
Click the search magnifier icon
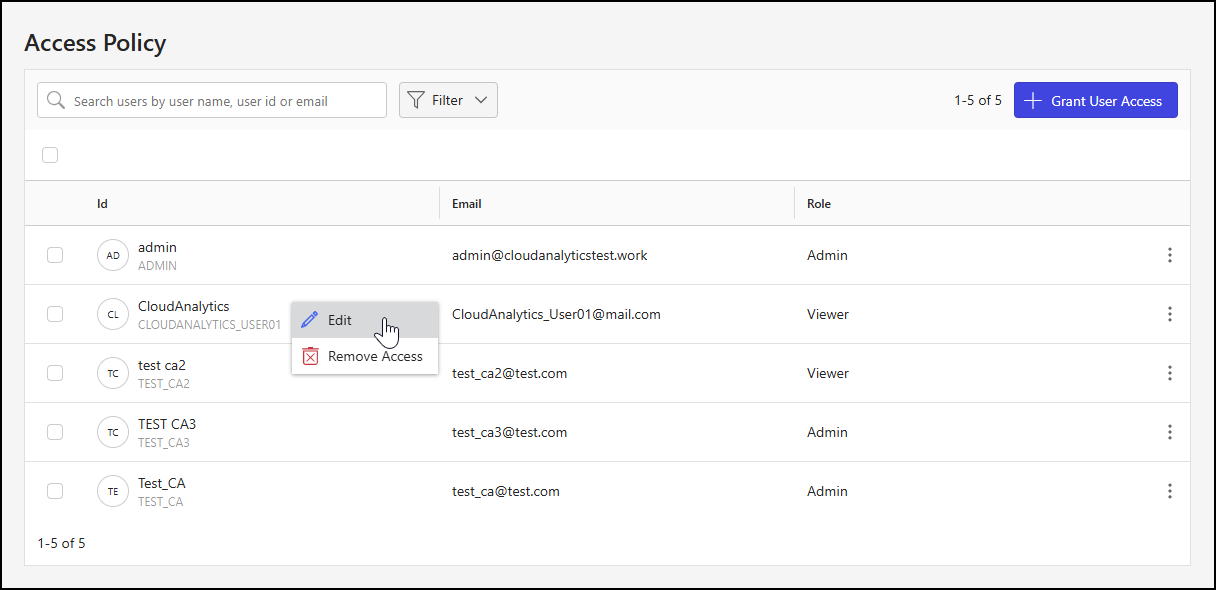click(56, 99)
